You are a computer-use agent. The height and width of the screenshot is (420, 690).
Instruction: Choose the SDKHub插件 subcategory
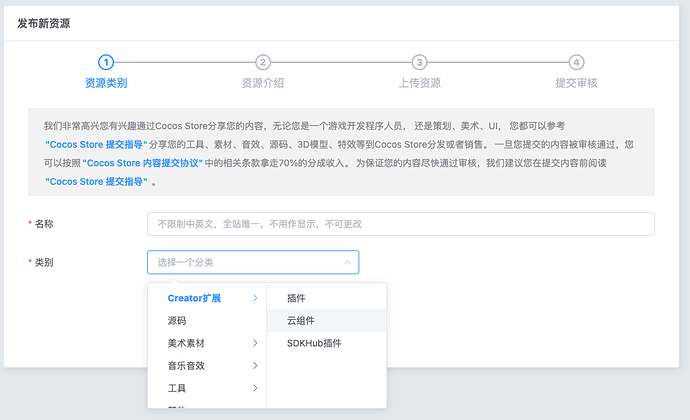(327, 343)
